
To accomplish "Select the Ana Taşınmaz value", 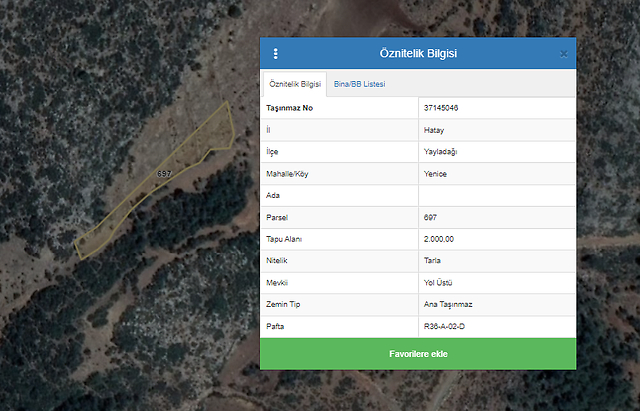I will coord(446,305).
